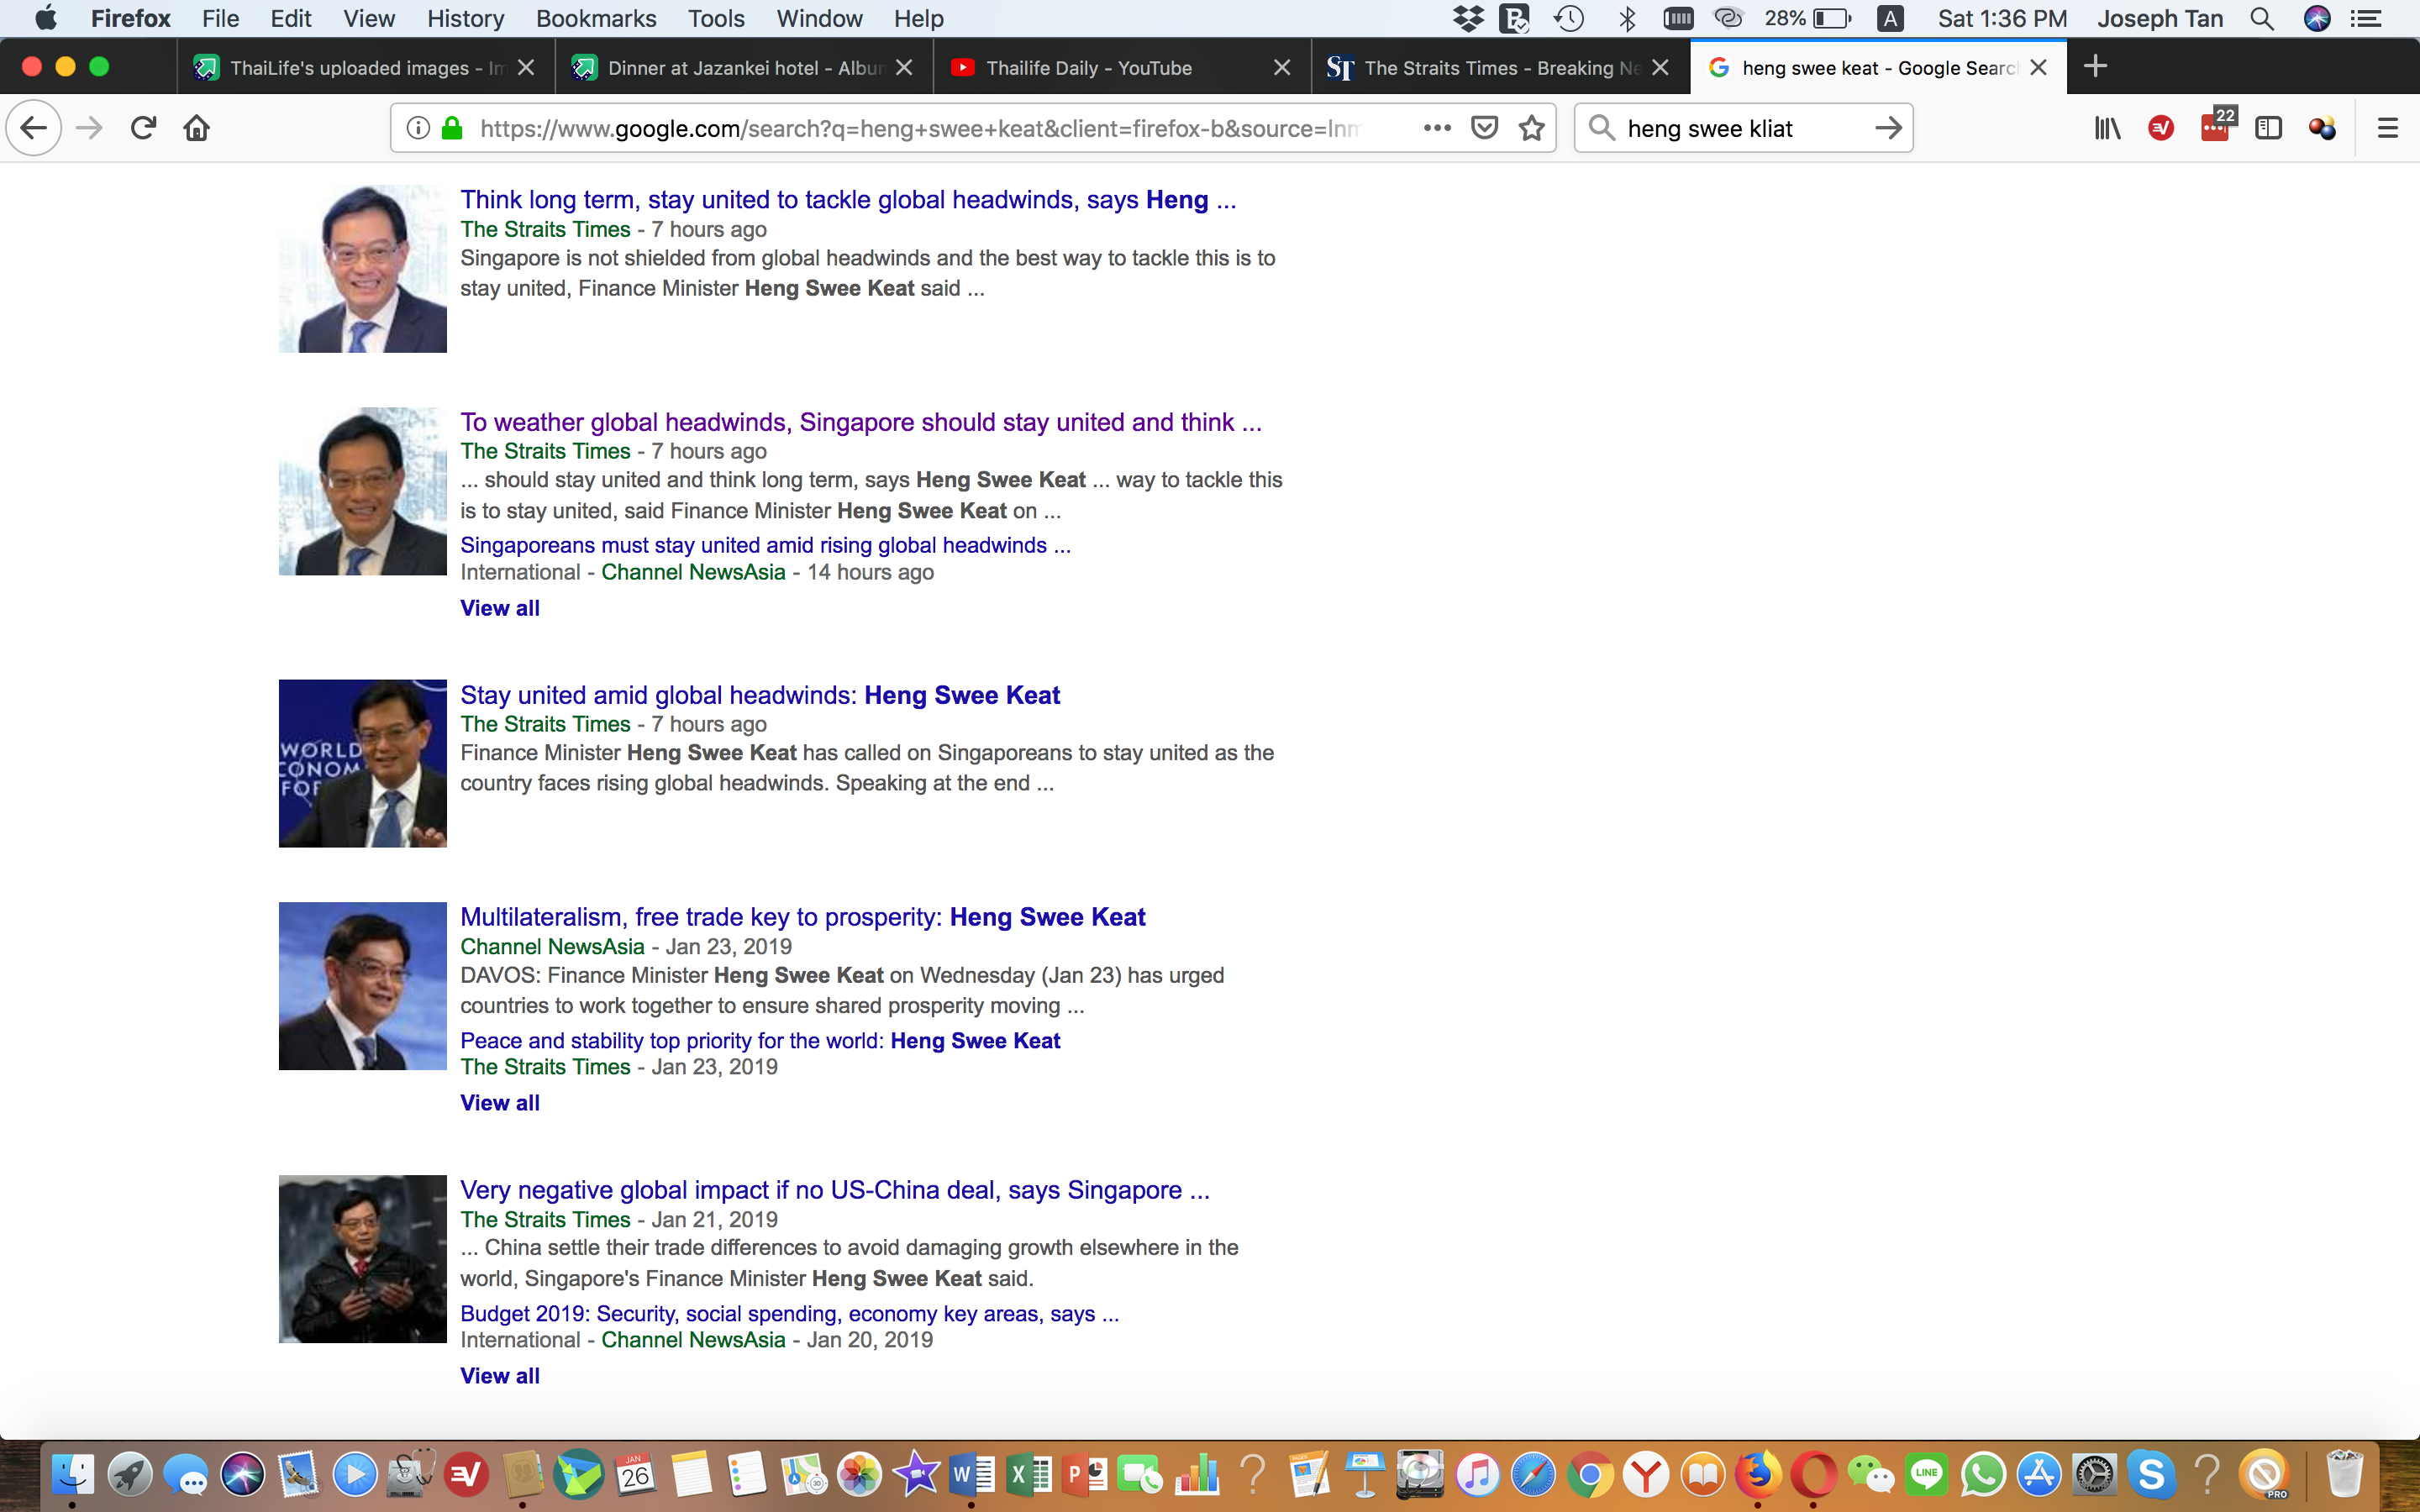Open battery status showing 28%
Viewport: 2420px width, 1512px height.
point(1807,18)
